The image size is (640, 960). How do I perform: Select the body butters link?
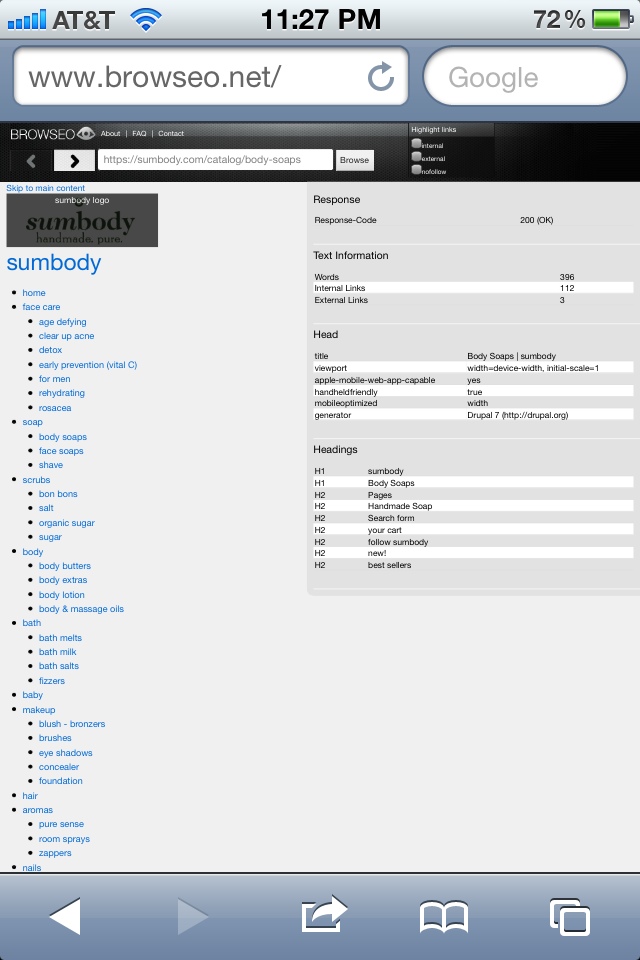(64, 566)
